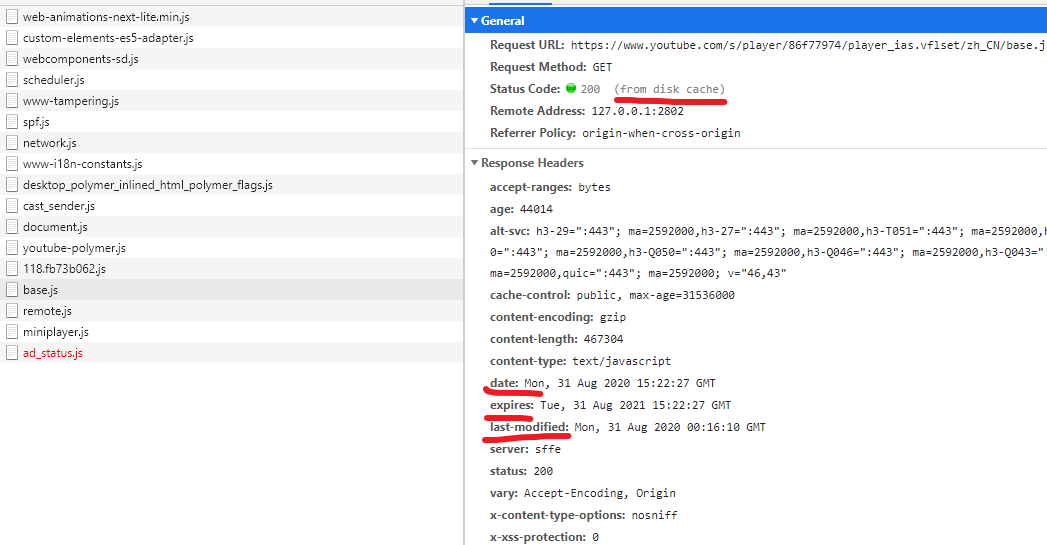Select www-i18n-constants.js in the list
1047x545 pixels.
pos(82,164)
